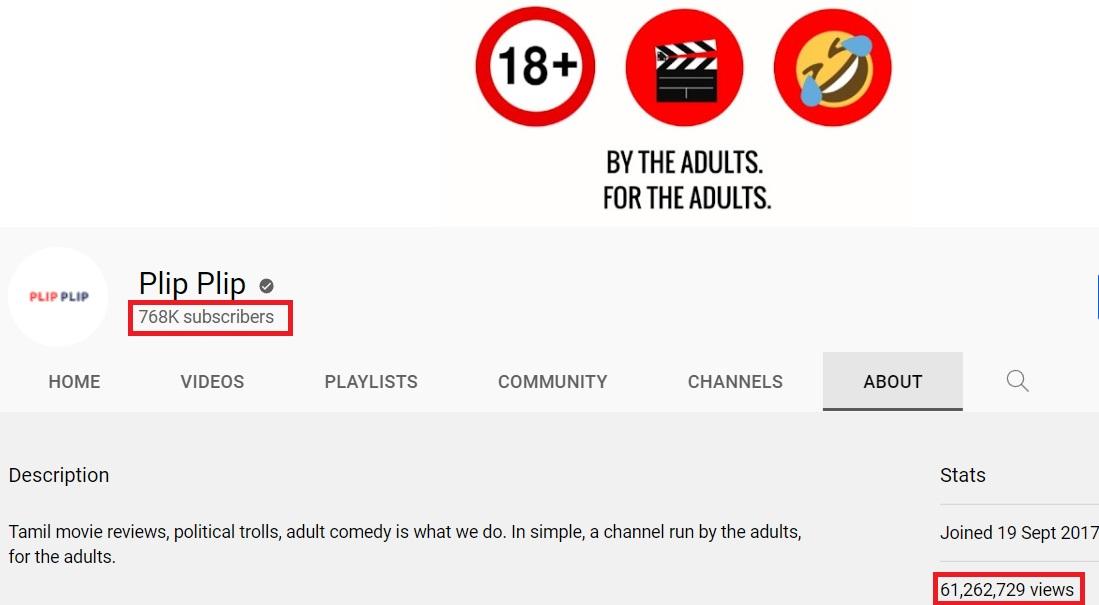This screenshot has width=1099, height=605.
Task: Click the laughing emoji icon in banner
Action: pos(833,67)
